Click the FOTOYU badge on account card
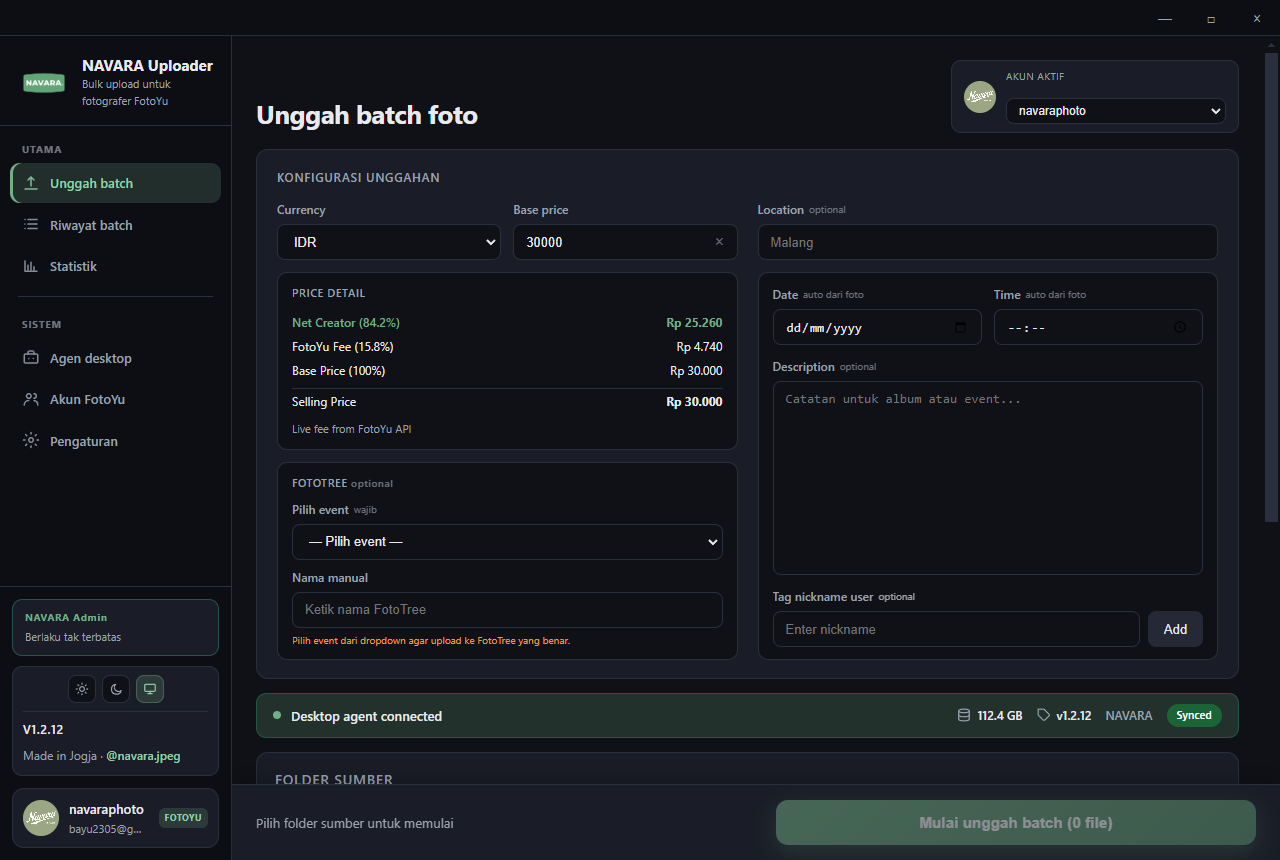The image size is (1280, 860). click(183, 817)
